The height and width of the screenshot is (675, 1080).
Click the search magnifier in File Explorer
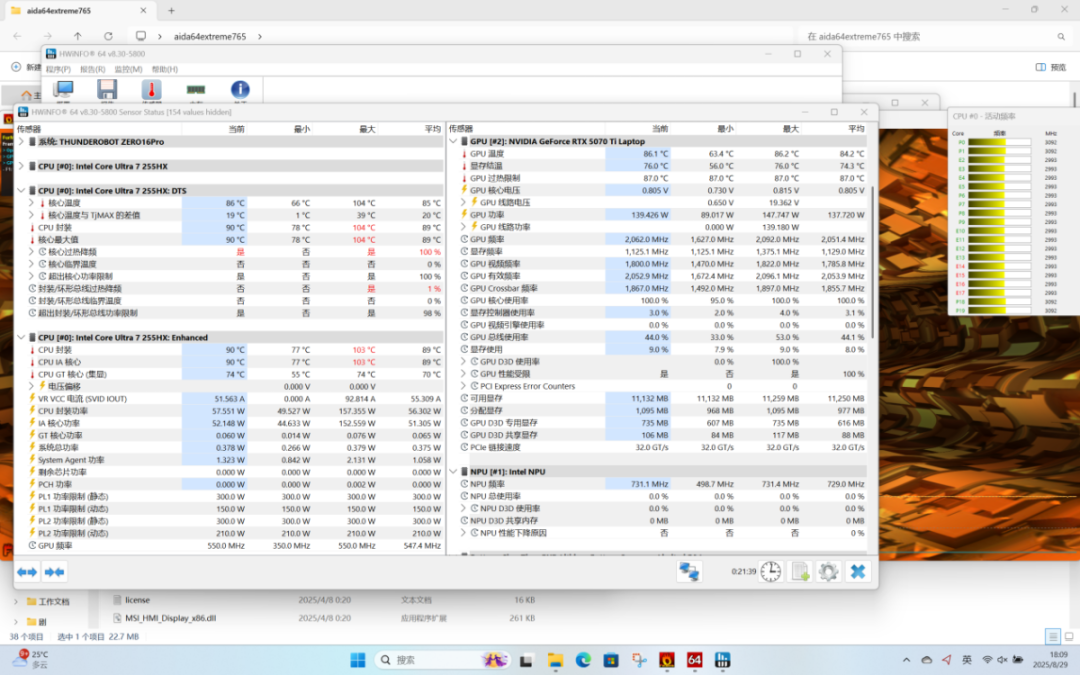pyautogui.click(x=1061, y=37)
